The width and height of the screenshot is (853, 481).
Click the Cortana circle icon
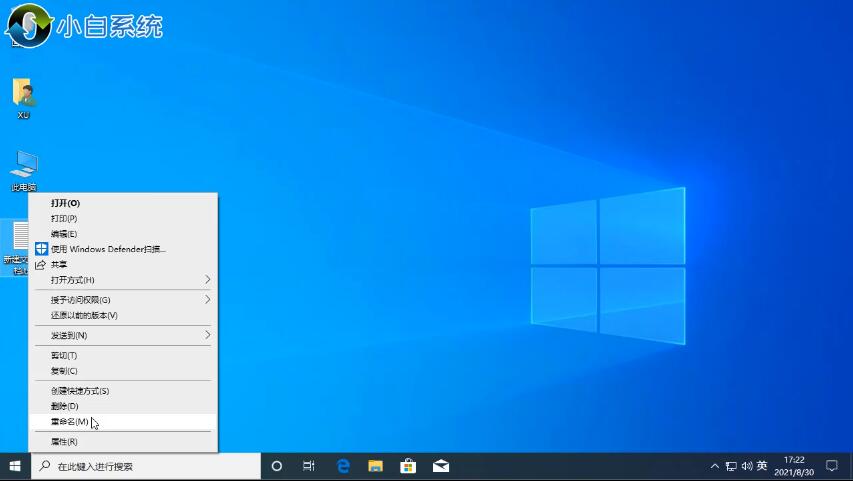click(277, 466)
